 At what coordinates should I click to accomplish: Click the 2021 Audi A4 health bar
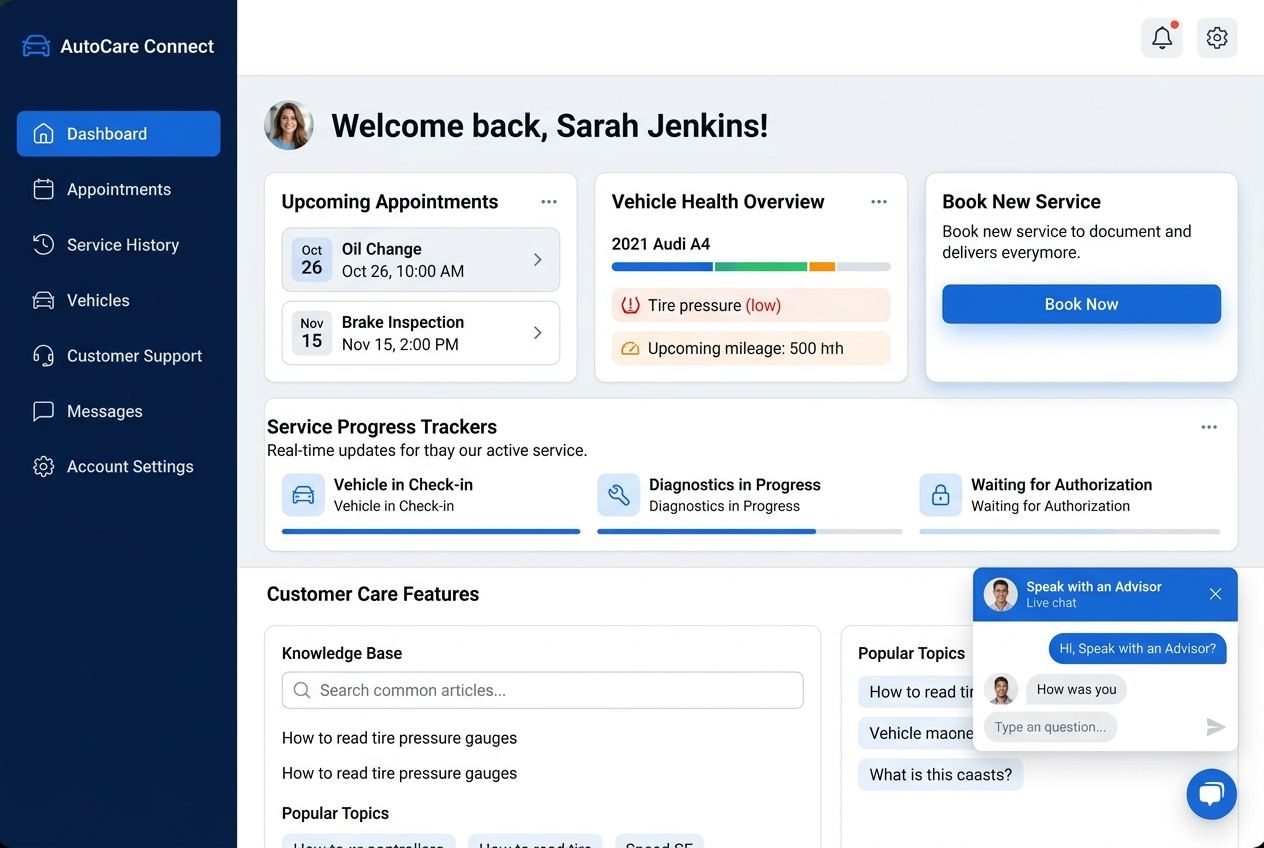(750, 267)
